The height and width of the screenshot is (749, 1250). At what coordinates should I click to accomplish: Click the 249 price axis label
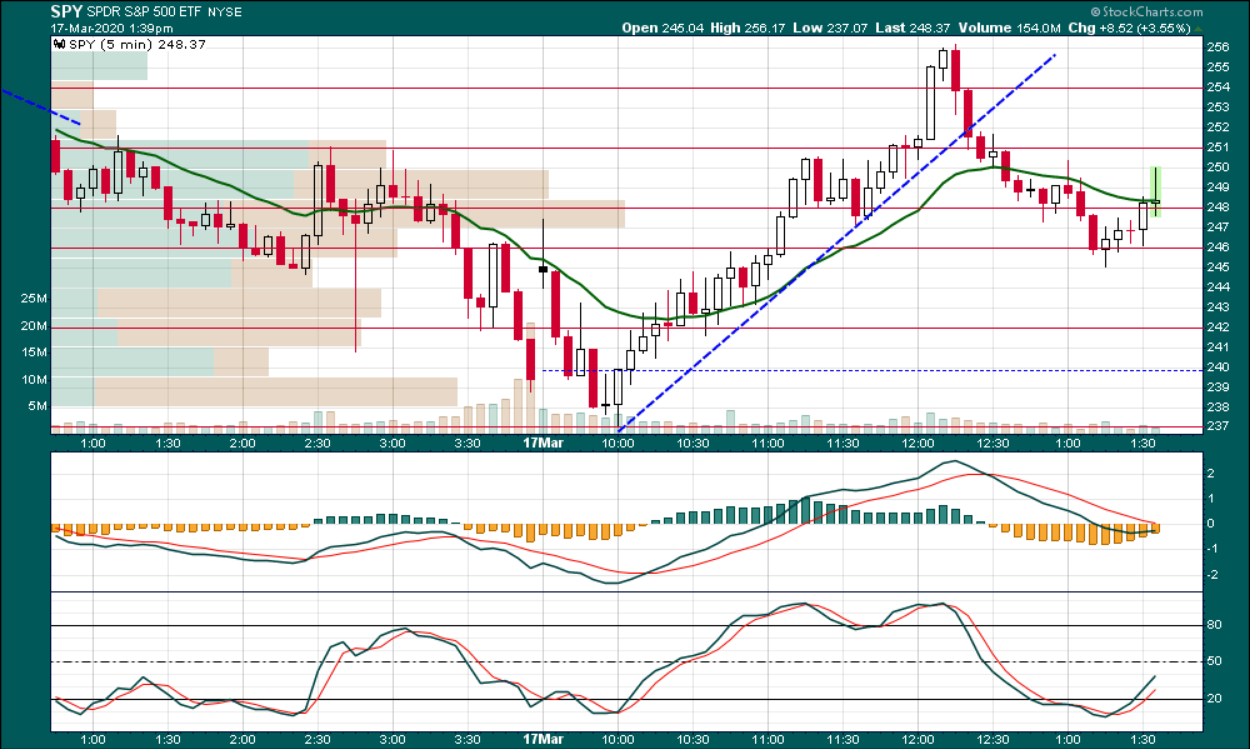[x=1219, y=187]
